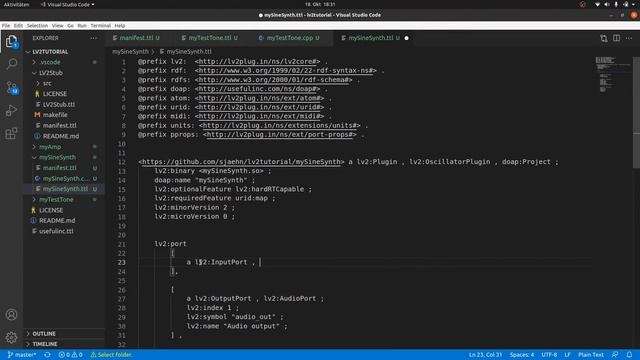Open the Accounts menu icon
The width and height of the screenshot is (640, 360).
point(11,315)
